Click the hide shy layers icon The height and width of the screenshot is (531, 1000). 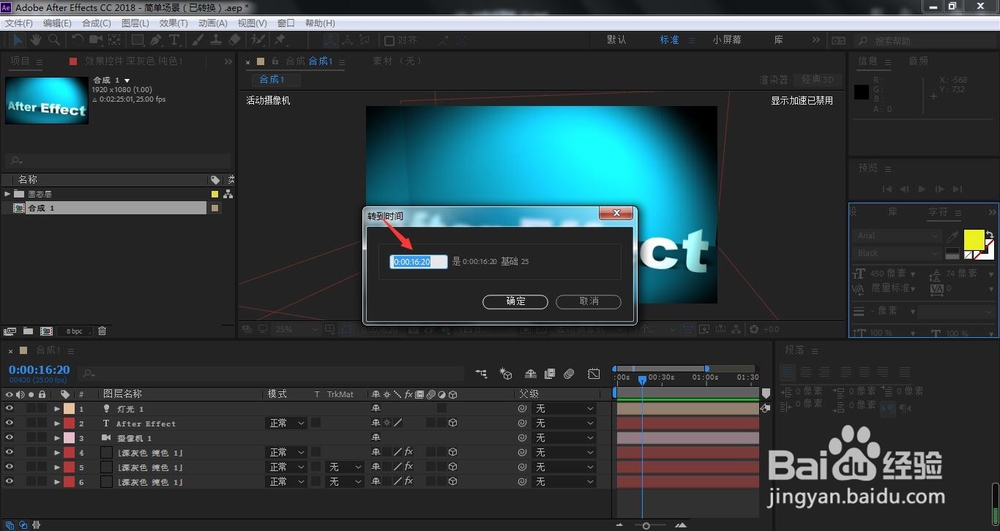531,374
